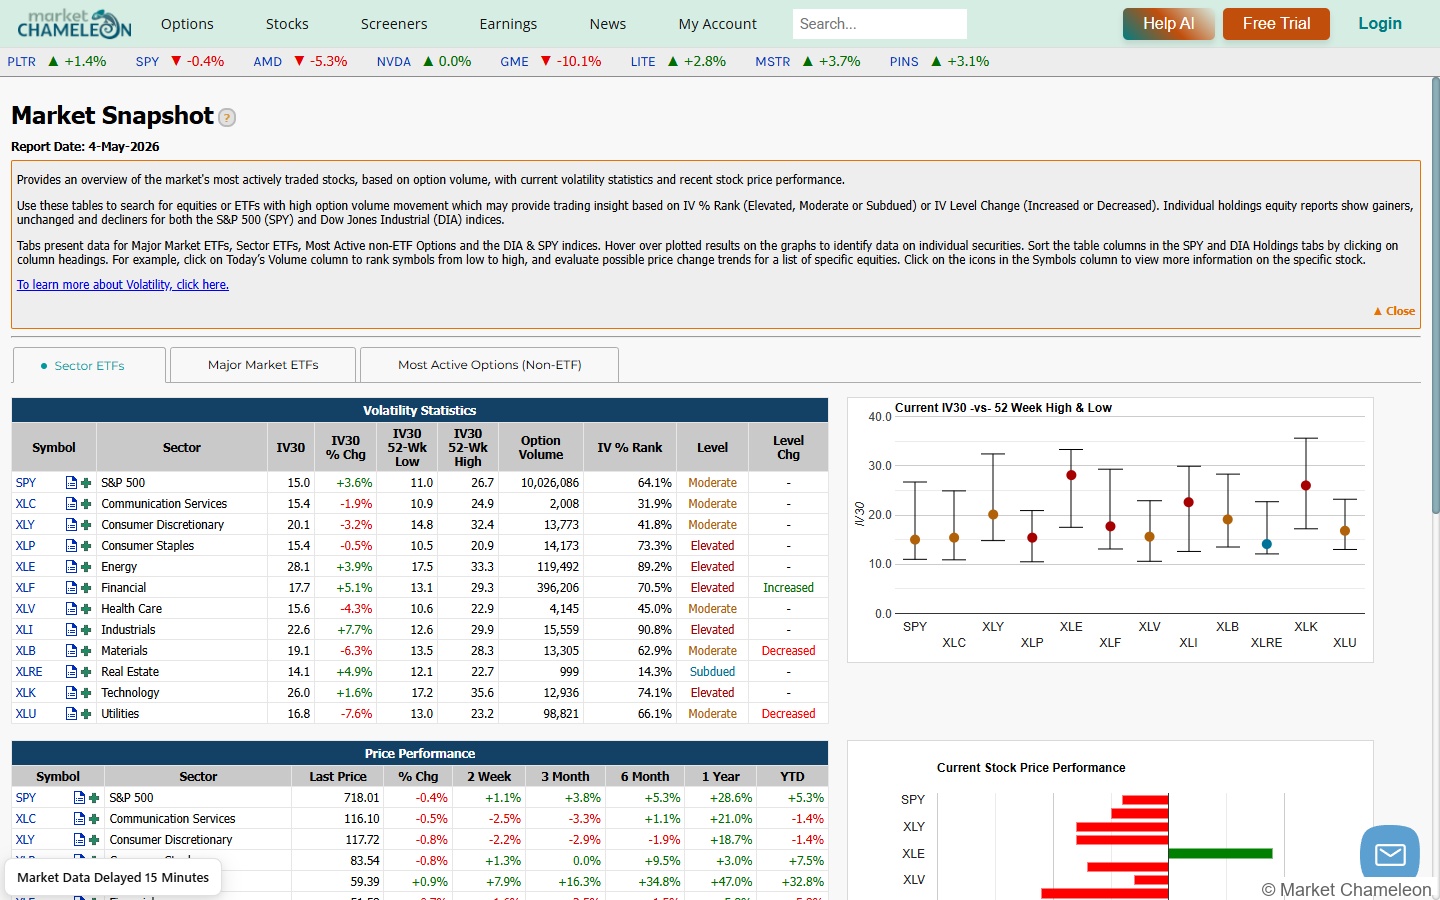Sort by the IV30 column header

point(291,448)
